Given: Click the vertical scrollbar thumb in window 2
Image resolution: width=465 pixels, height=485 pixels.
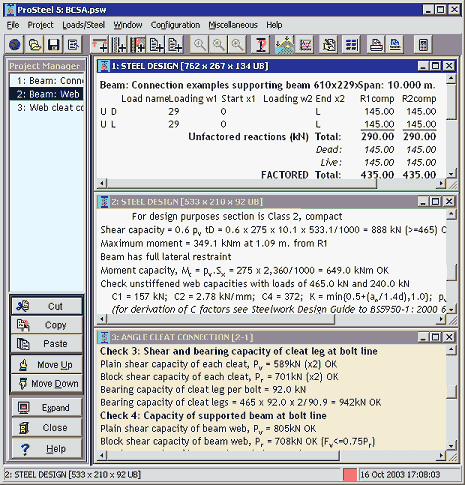Looking at the screenshot, I should tap(451, 272).
